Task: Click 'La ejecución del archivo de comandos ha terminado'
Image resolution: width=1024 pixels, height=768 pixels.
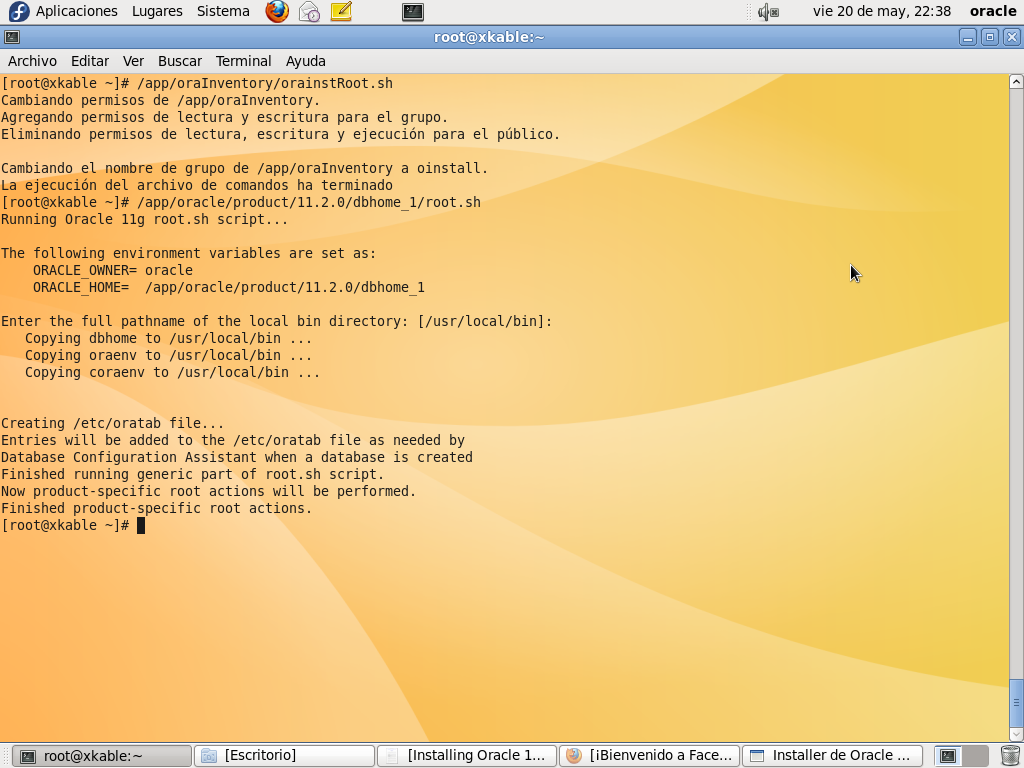Action: point(197,185)
